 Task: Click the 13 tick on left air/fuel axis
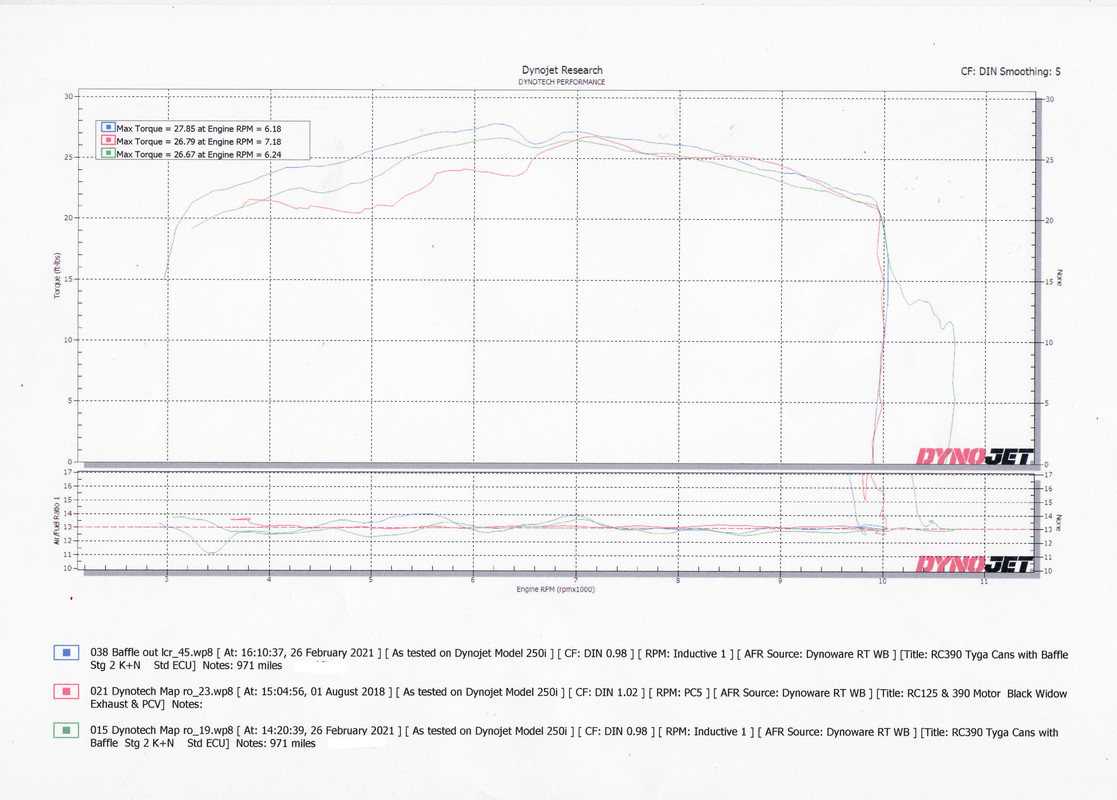(68, 527)
